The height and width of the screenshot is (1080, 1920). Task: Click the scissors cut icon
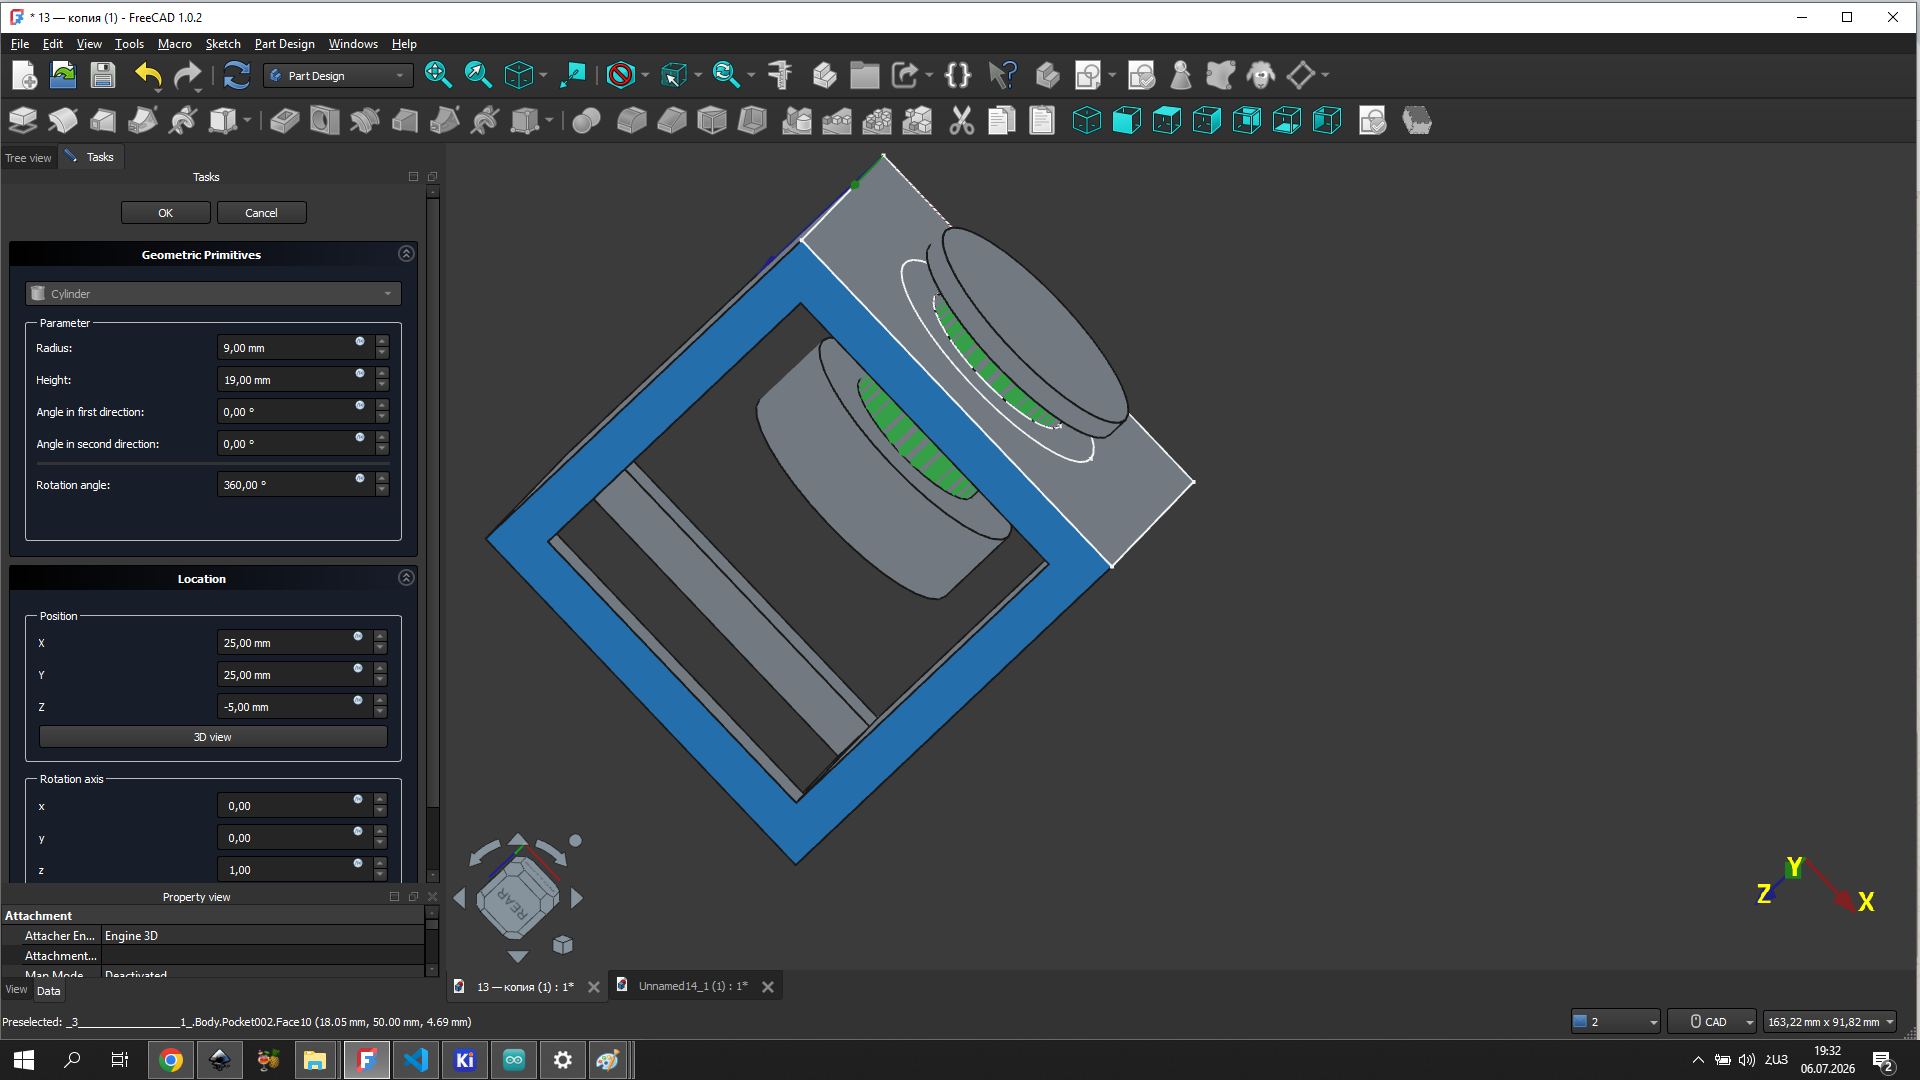click(x=961, y=121)
